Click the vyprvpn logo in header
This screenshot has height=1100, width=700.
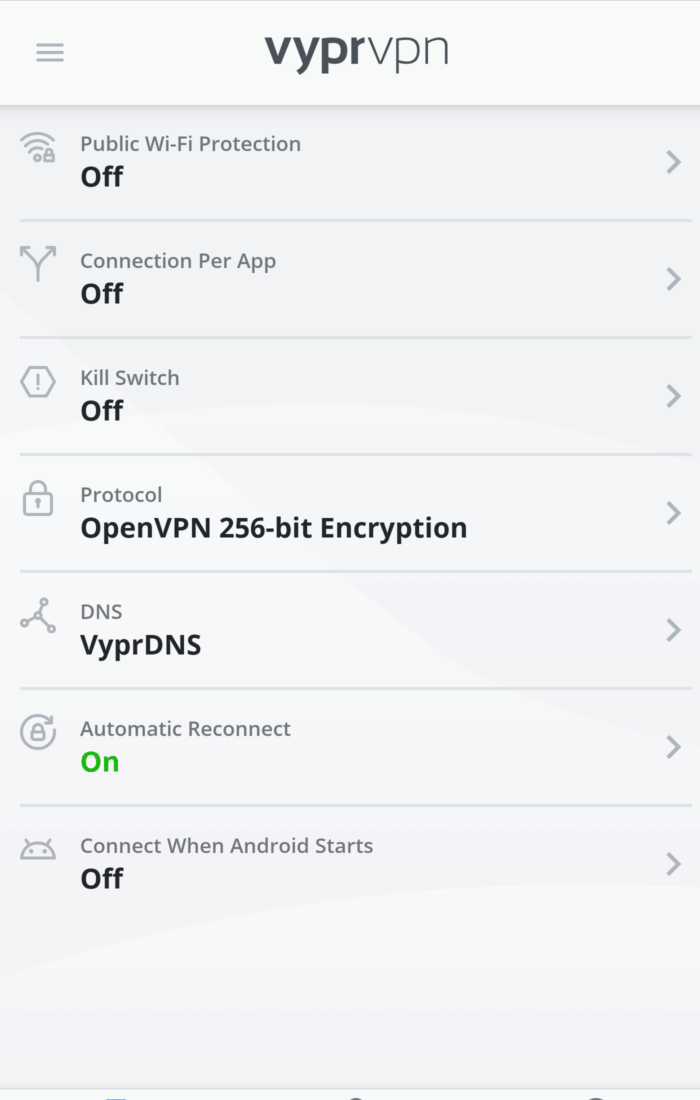(356, 52)
